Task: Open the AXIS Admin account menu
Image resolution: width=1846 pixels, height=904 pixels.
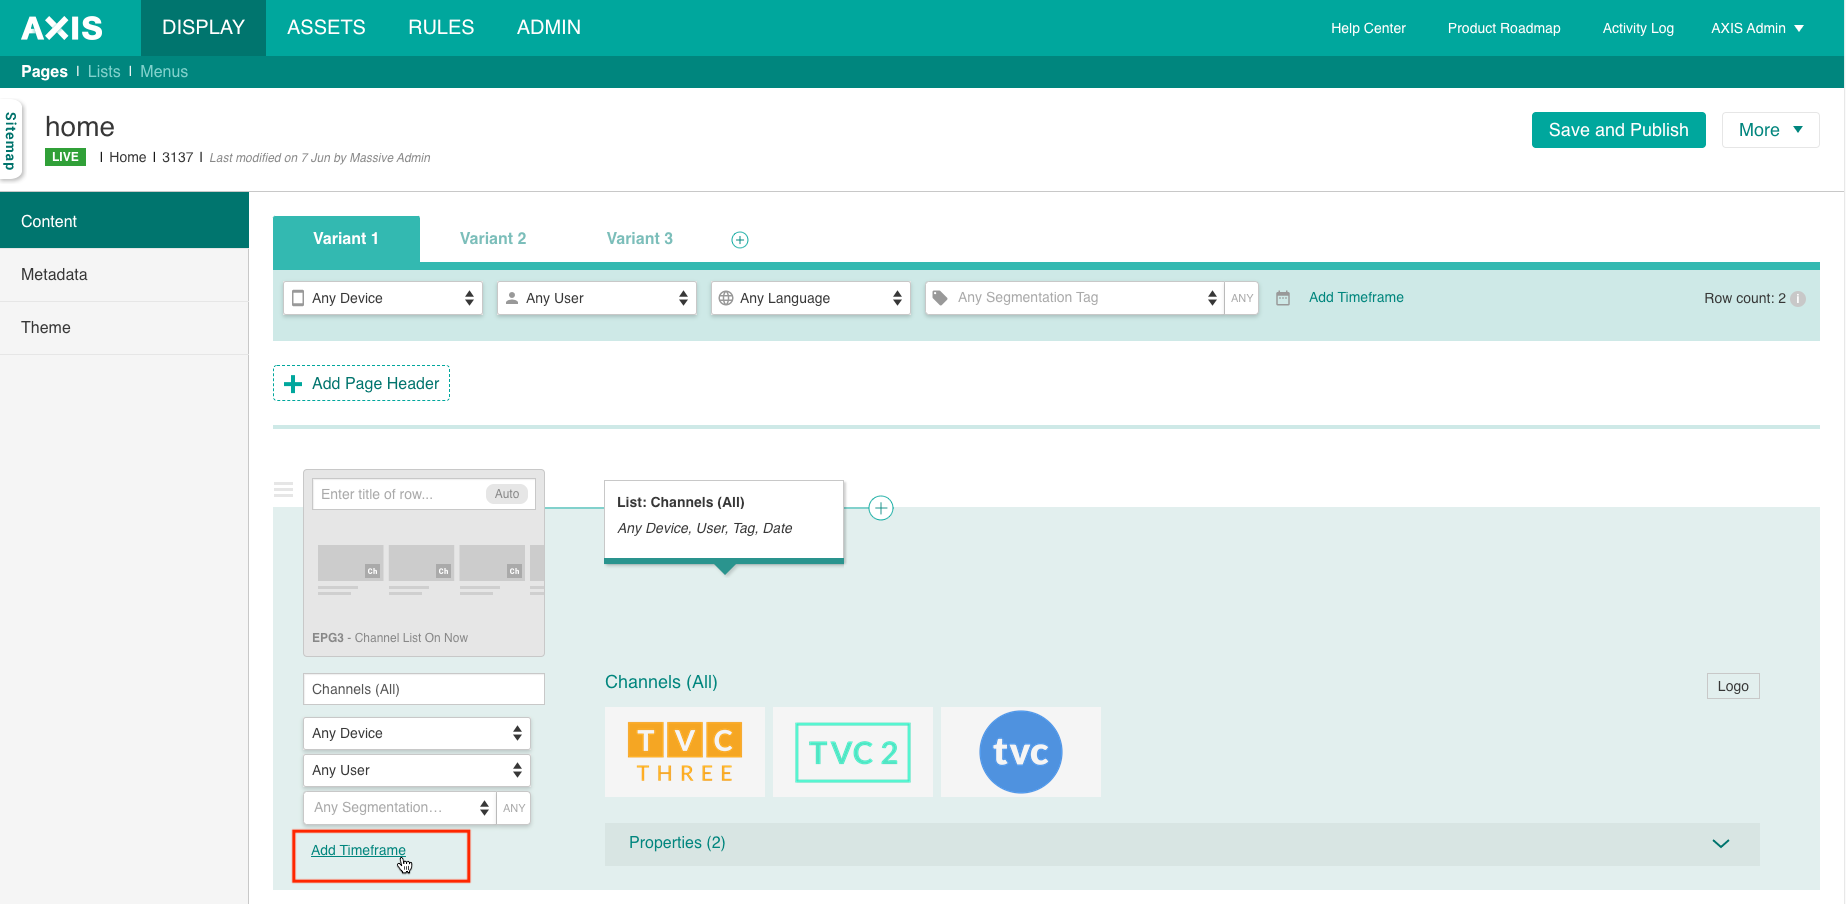Action: click(x=1757, y=28)
